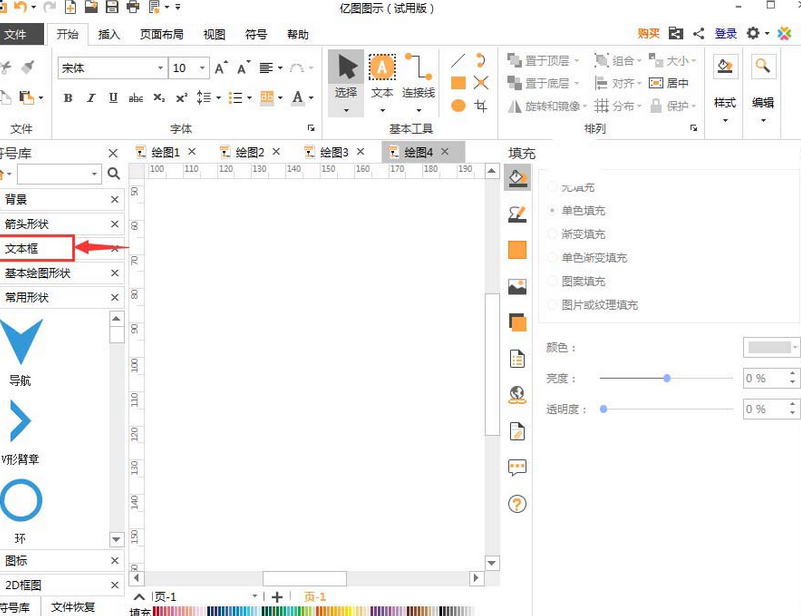Click the 亮度 brightness slider handle
Viewport: 801px width, 616px height.
coord(666,379)
